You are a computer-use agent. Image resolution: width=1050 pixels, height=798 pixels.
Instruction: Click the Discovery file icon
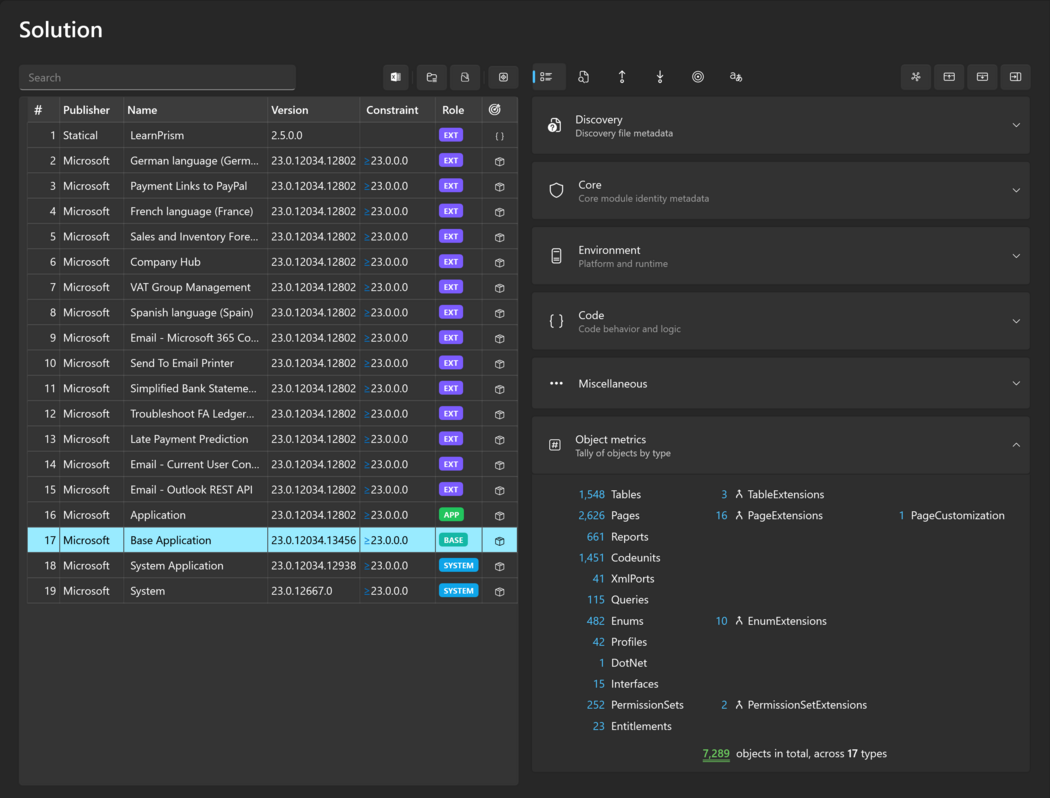[554, 125]
